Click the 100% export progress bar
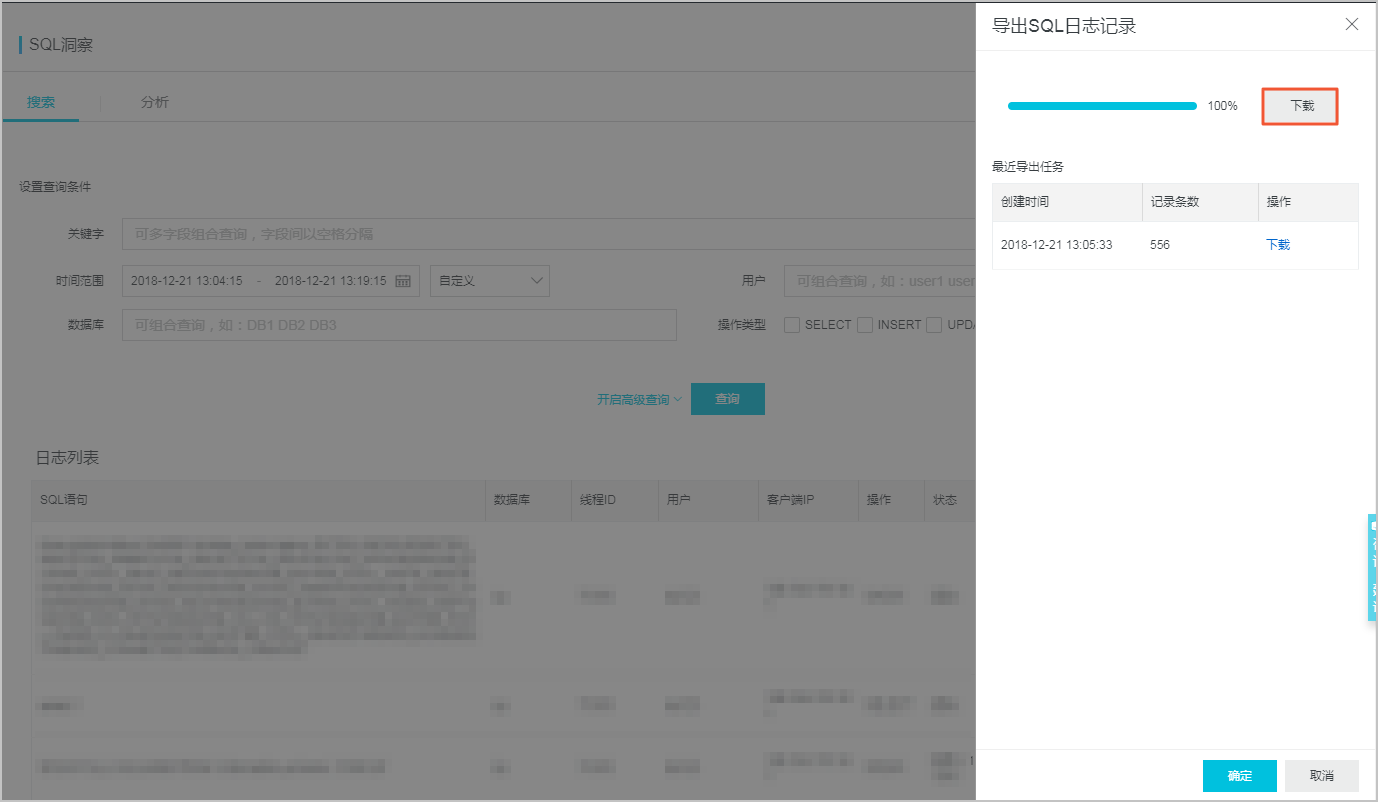Viewport: 1378px width, 802px height. click(x=1102, y=106)
